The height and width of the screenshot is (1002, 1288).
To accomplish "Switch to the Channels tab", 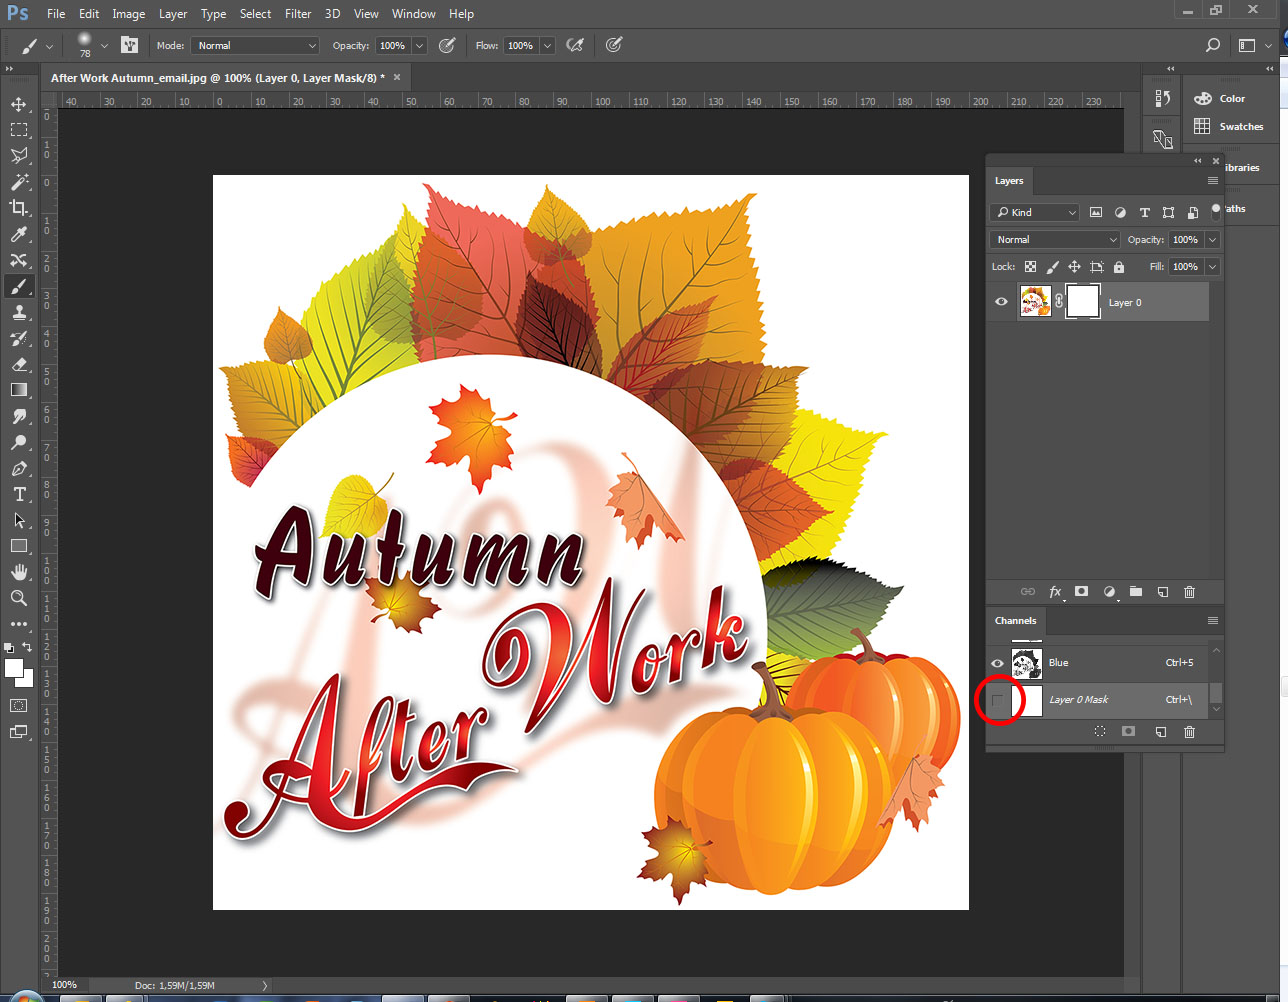I will 1015,621.
